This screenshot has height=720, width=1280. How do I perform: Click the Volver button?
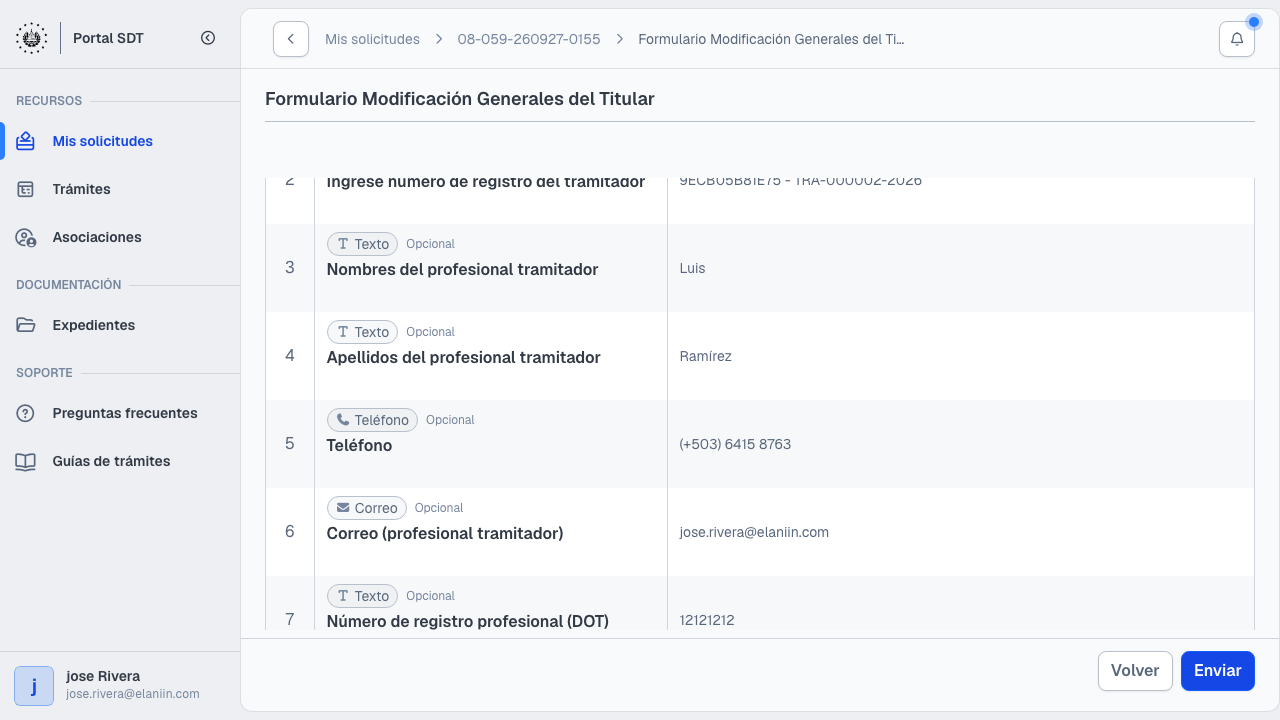click(1135, 671)
